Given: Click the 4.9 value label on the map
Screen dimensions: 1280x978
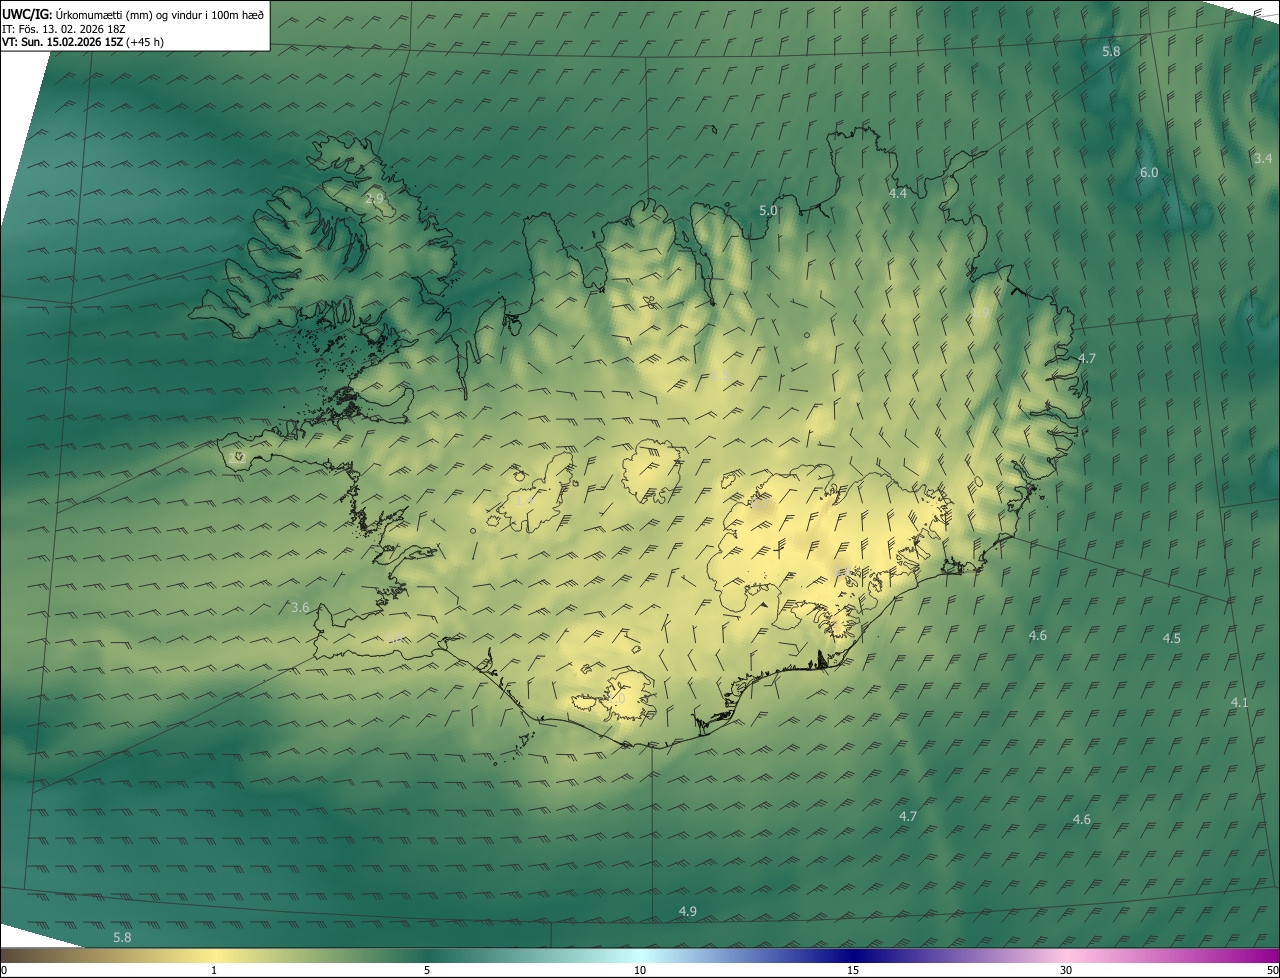Looking at the screenshot, I should pyautogui.click(x=687, y=911).
